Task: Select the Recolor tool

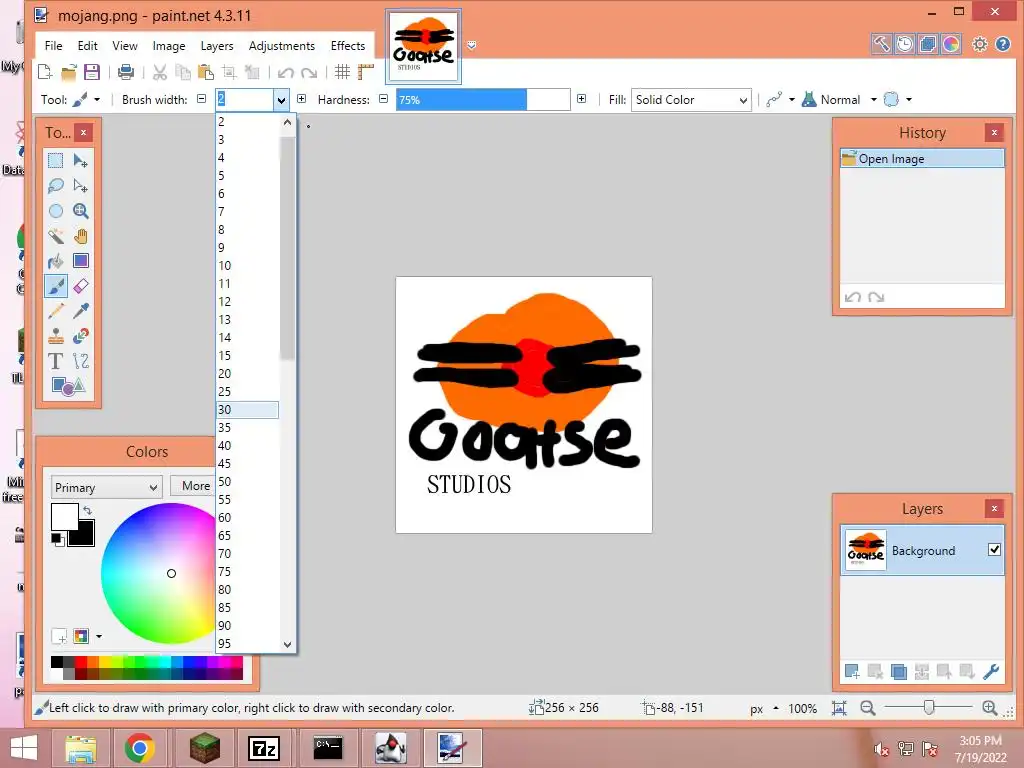Action: 81,336
